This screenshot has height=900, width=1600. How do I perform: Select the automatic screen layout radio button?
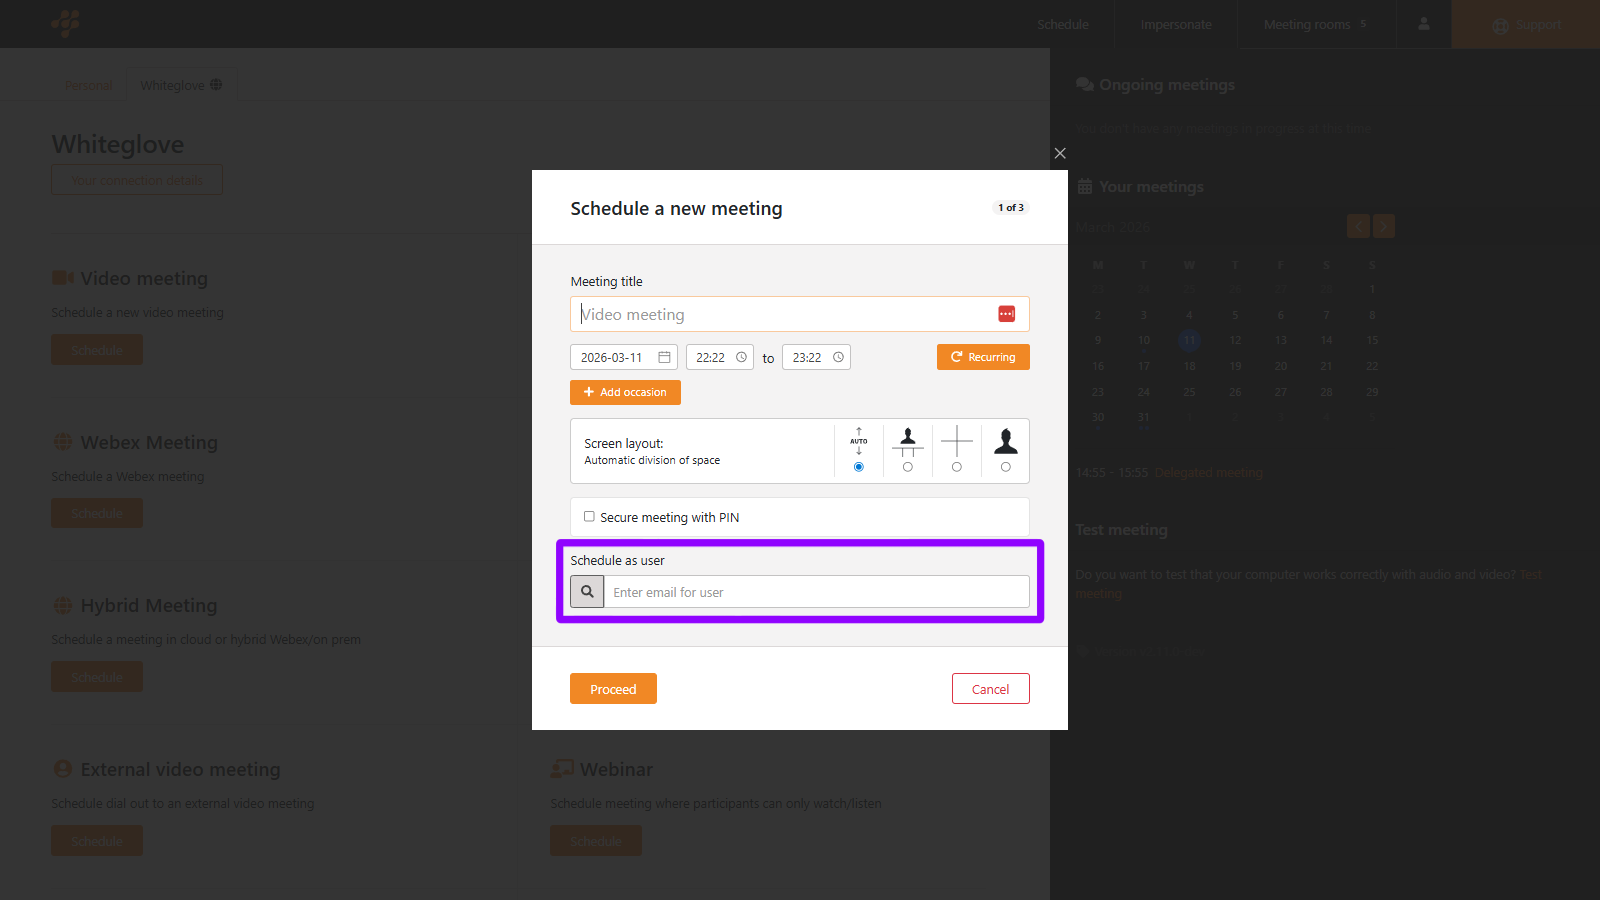859,467
